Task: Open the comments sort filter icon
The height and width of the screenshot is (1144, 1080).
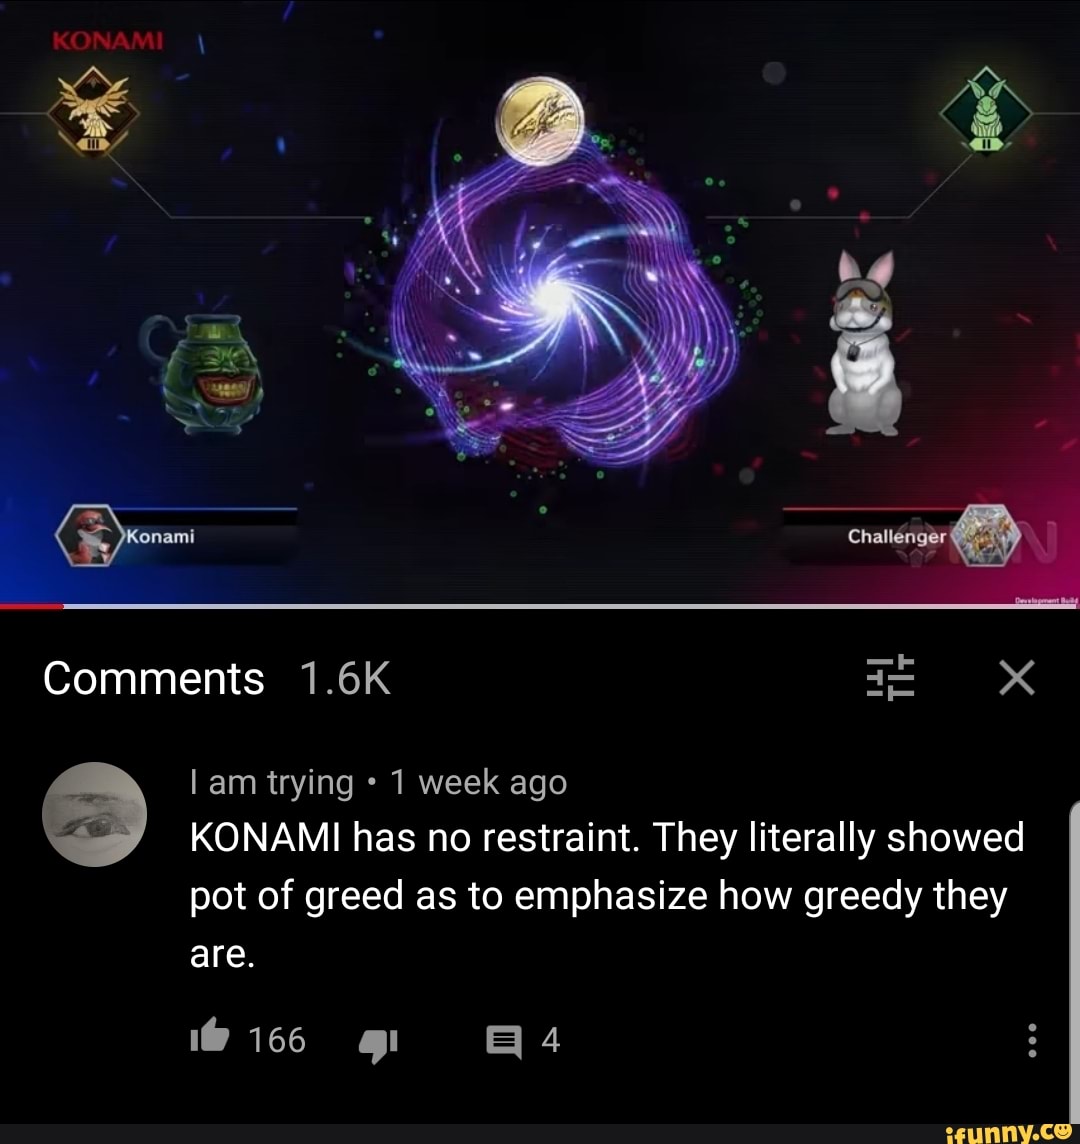Action: [890, 677]
